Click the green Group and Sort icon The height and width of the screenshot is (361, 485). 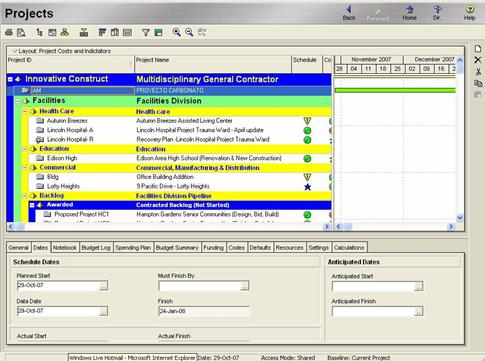(159, 32)
